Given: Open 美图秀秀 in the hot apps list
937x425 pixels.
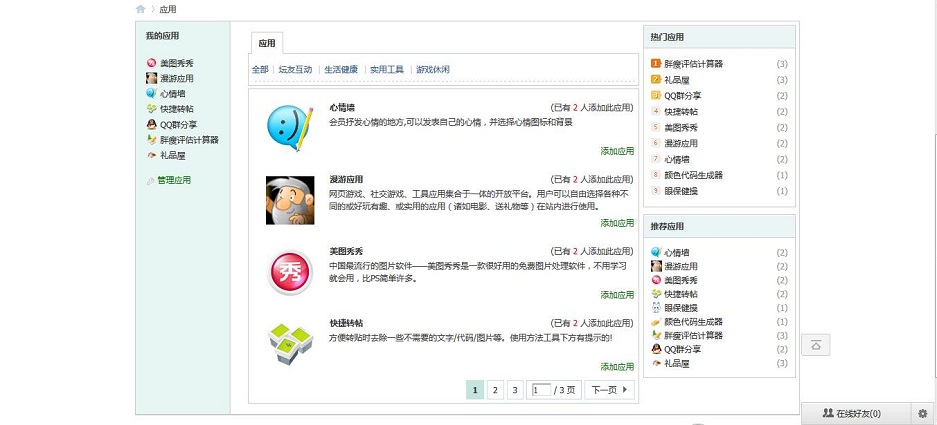Looking at the screenshot, I should tap(681, 127).
